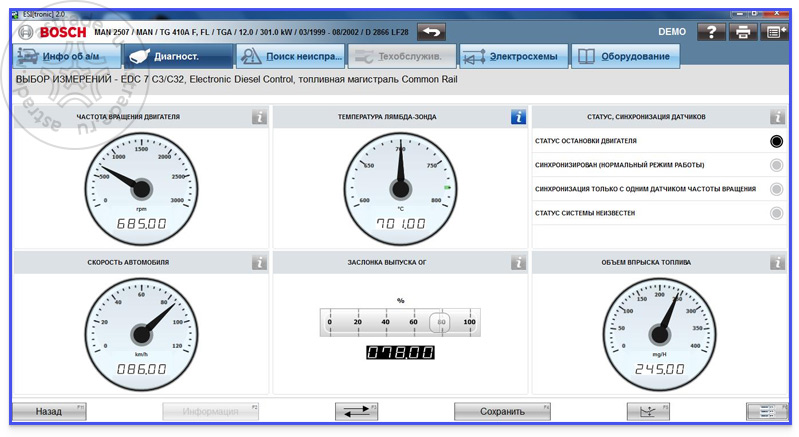Click the ESI[tronic] 2.0 window title
The image size is (799, 437).
(x=43, y=14)
